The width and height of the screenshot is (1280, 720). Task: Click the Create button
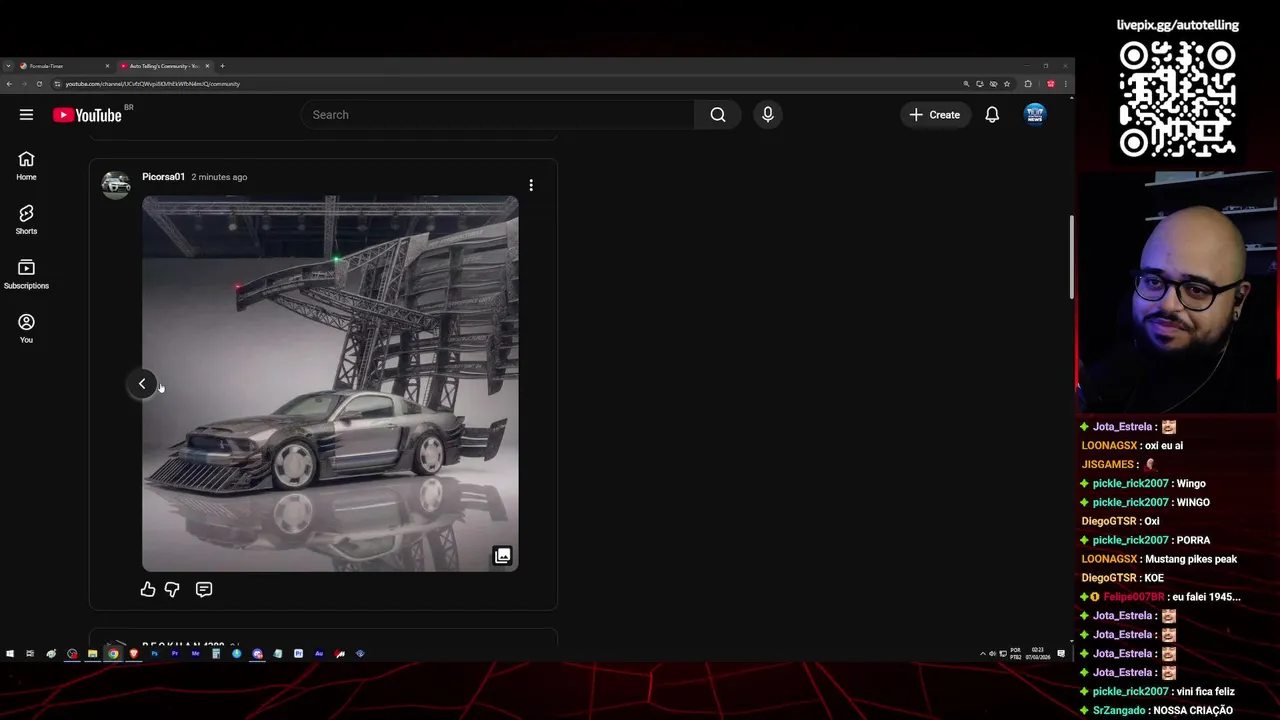pyautogui.click(x=935, y=115)
